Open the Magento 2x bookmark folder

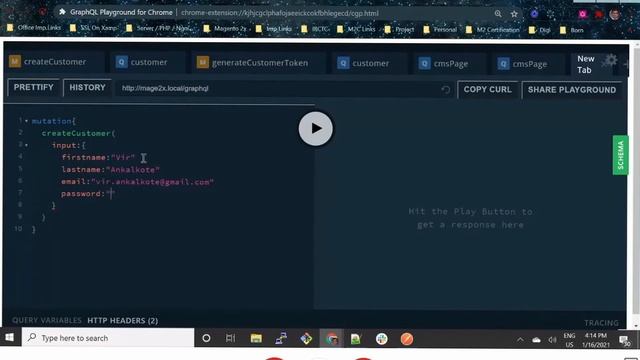click(x=226, y=29)
